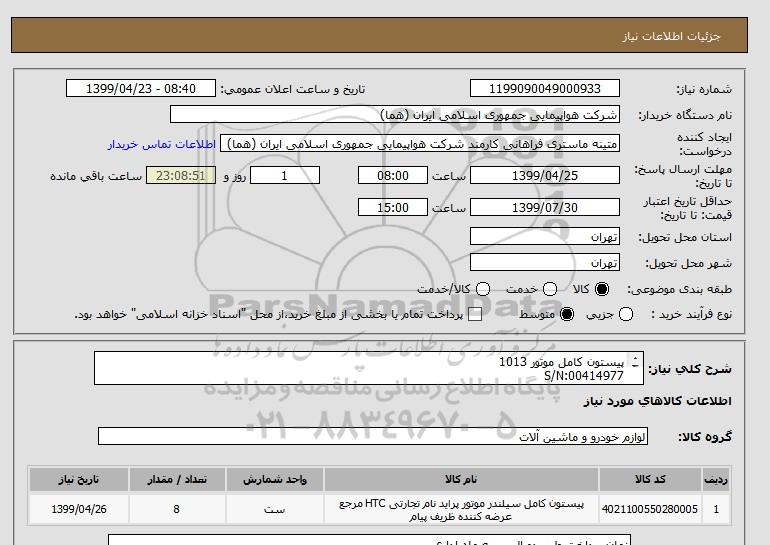Select the کالا/خدمت radio button

(483, 289)
